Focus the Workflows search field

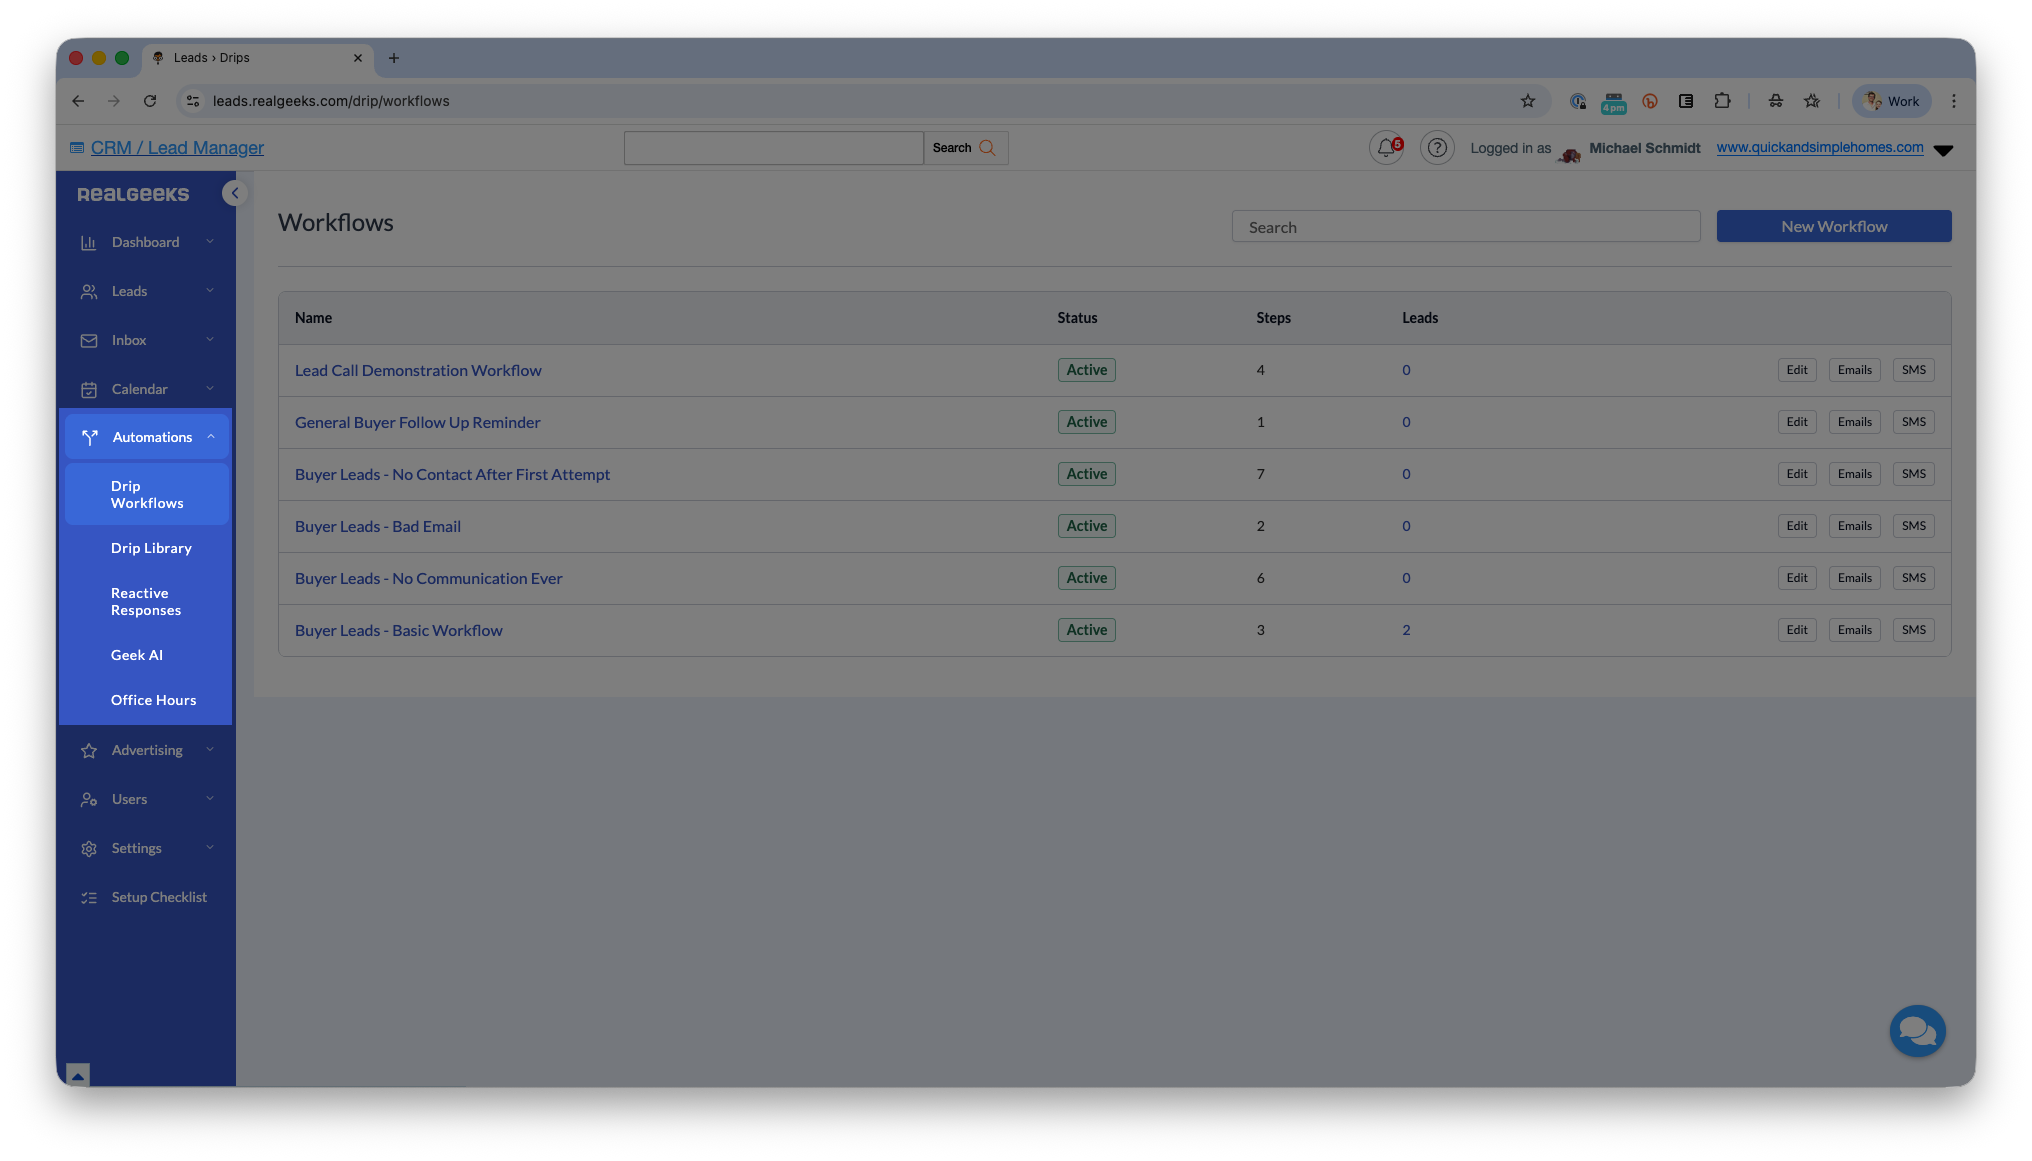pos(1465,227)
